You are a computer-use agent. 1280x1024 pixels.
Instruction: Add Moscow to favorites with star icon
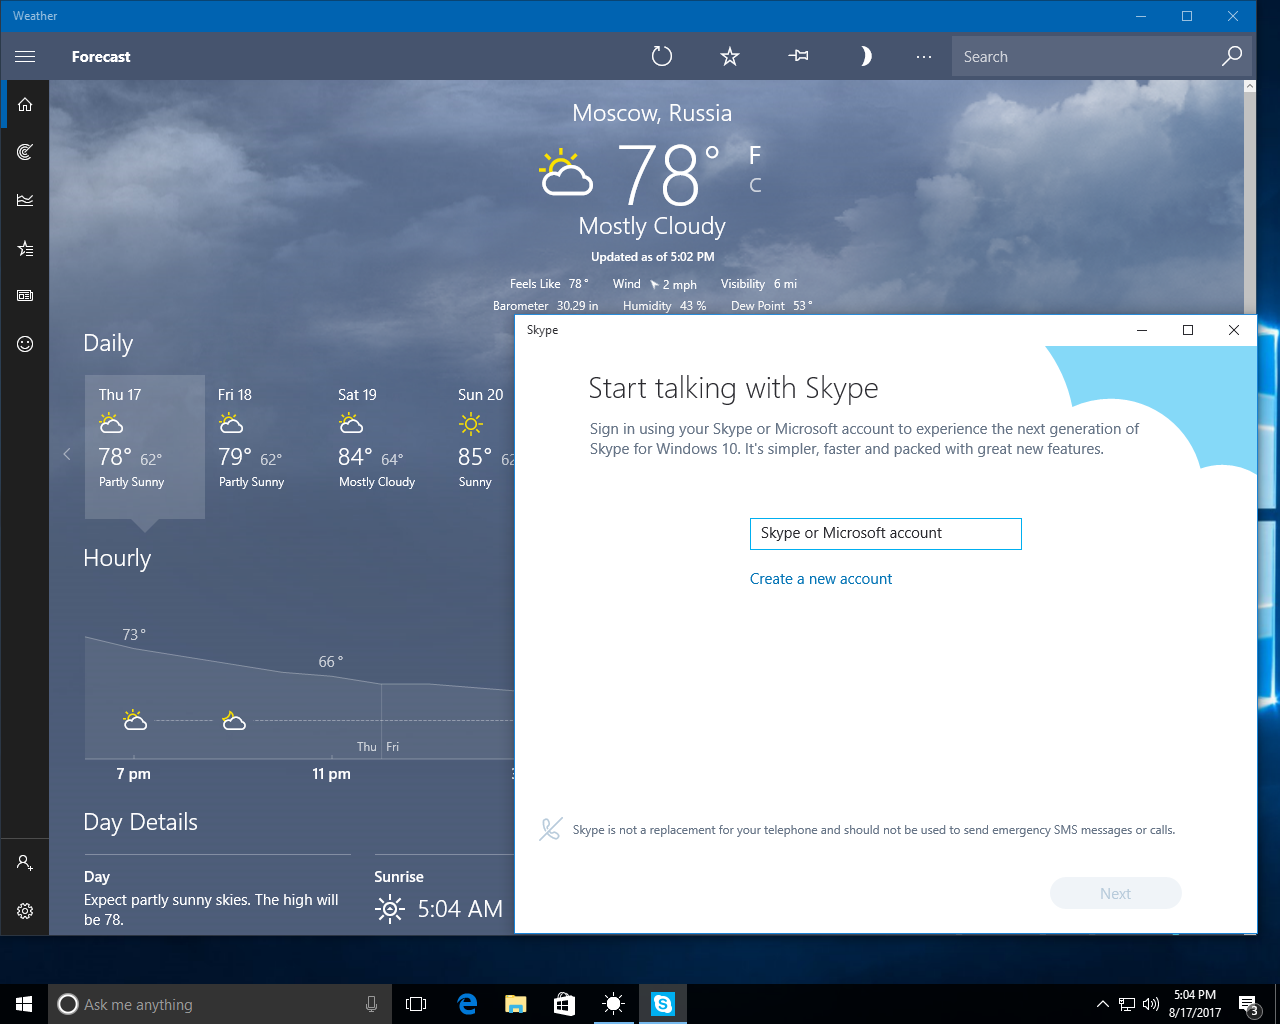(730, 56)
